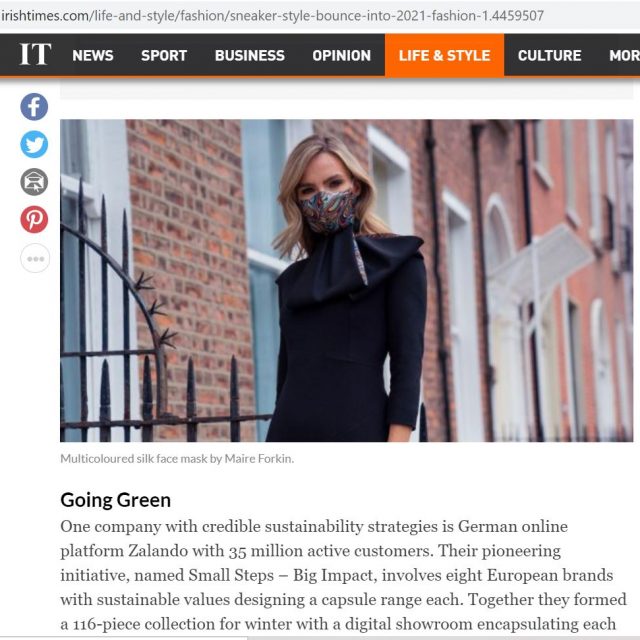Pin article to Pinterest
This screenshot has width=640, height=640.
pos(34,220)
